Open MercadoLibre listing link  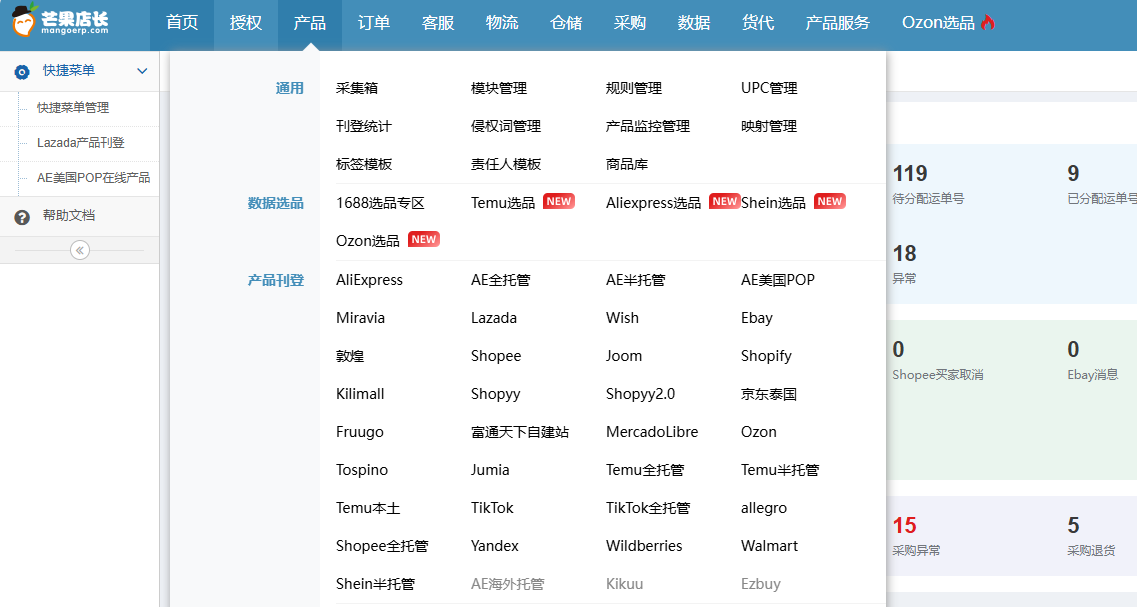[x=652, y=431]
